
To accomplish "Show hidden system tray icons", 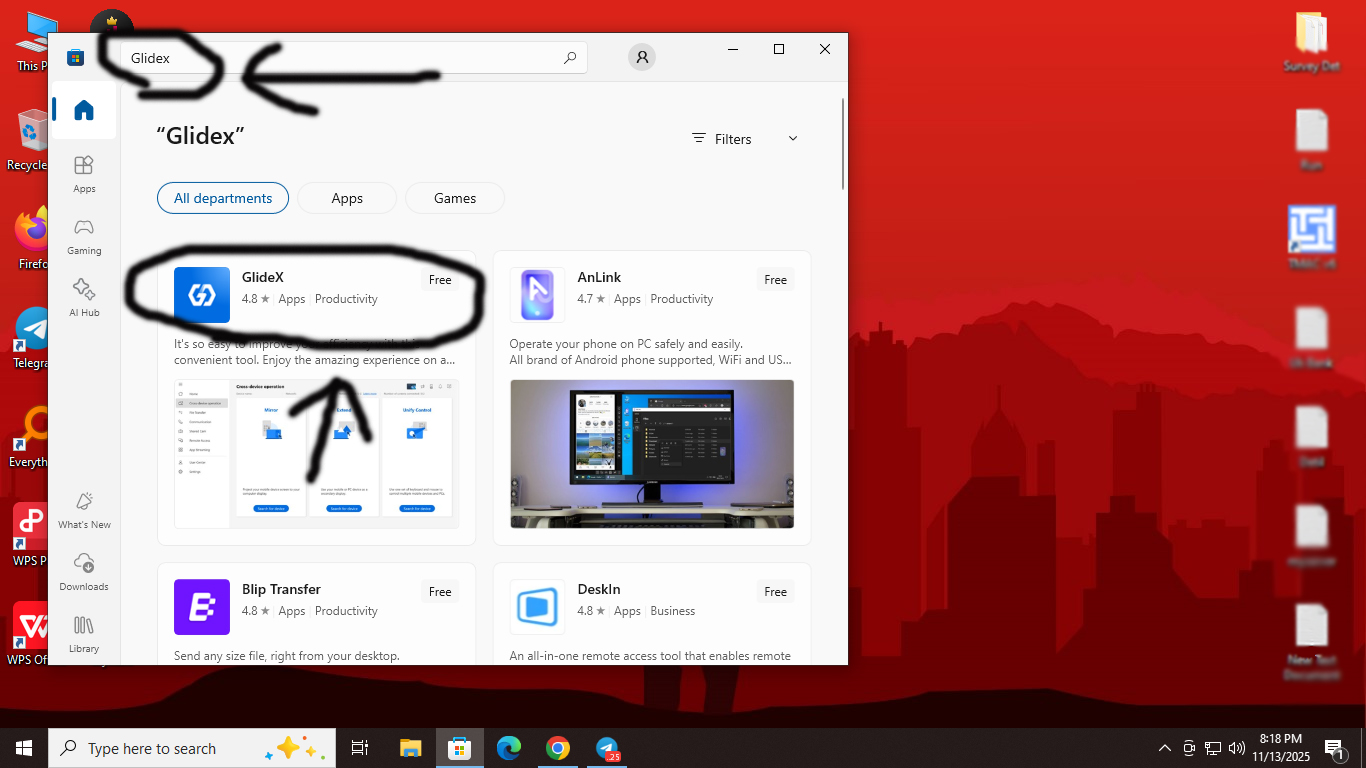I will point(1164,748).
